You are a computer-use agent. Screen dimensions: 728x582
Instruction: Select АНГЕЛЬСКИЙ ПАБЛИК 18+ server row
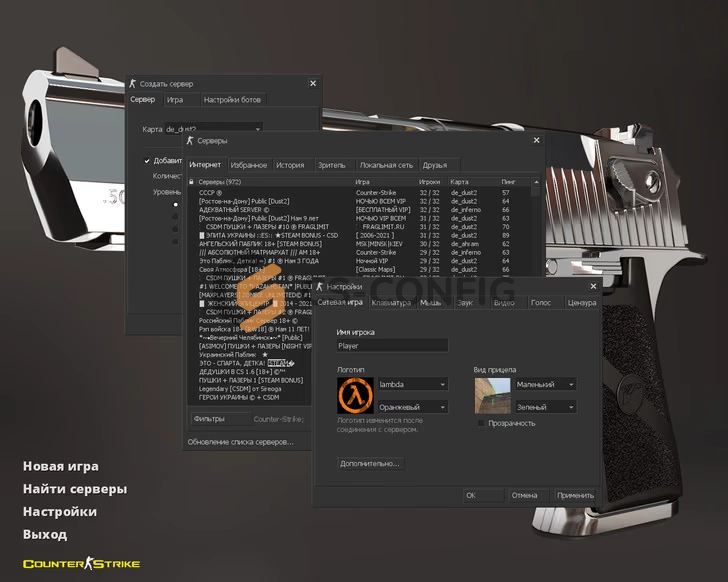point(360,244)
